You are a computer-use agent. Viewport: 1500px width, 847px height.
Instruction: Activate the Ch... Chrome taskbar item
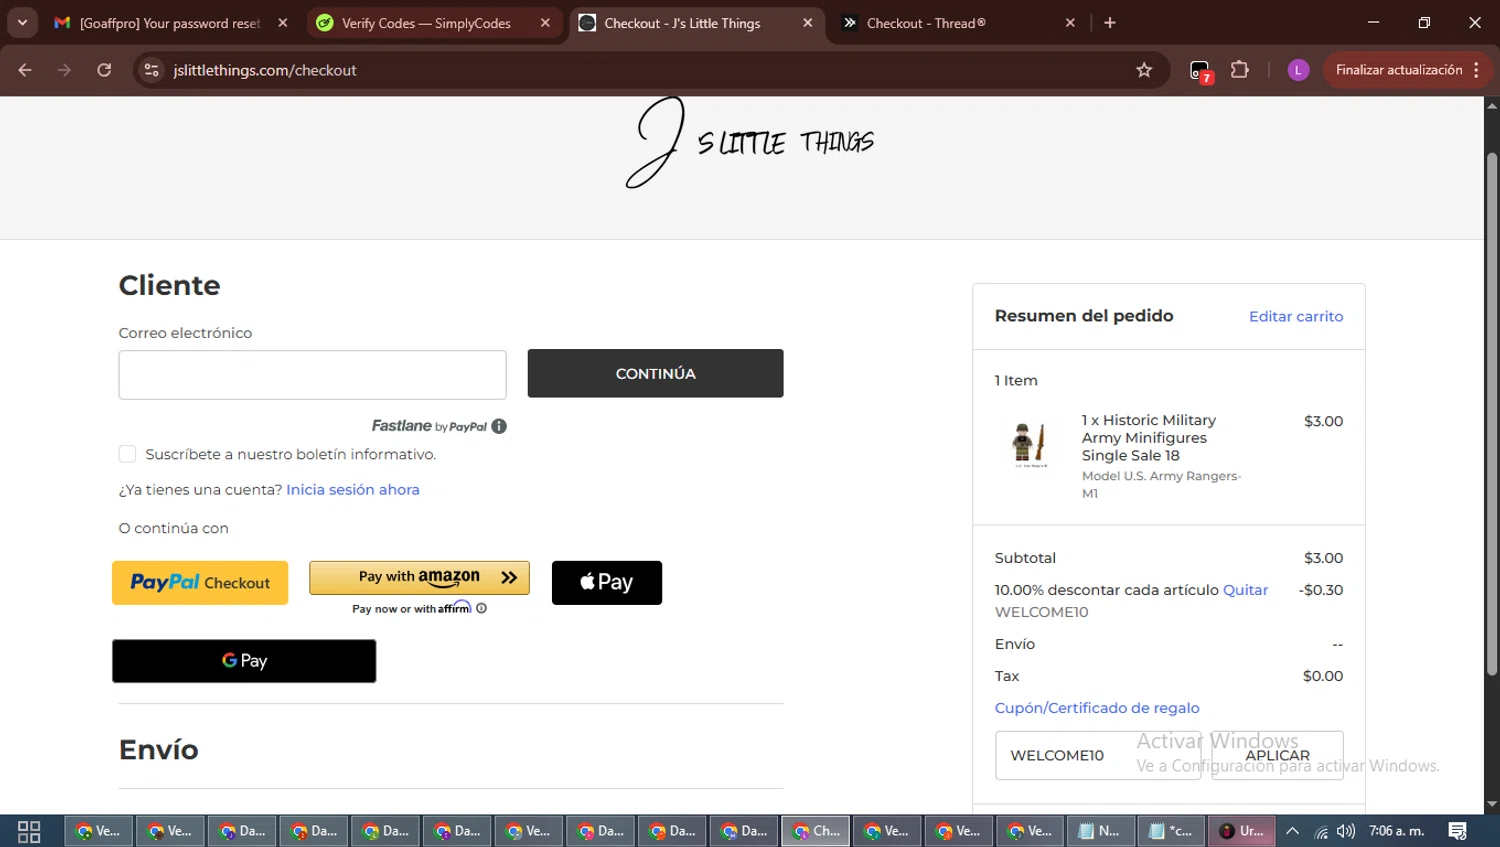coord(815,831)
